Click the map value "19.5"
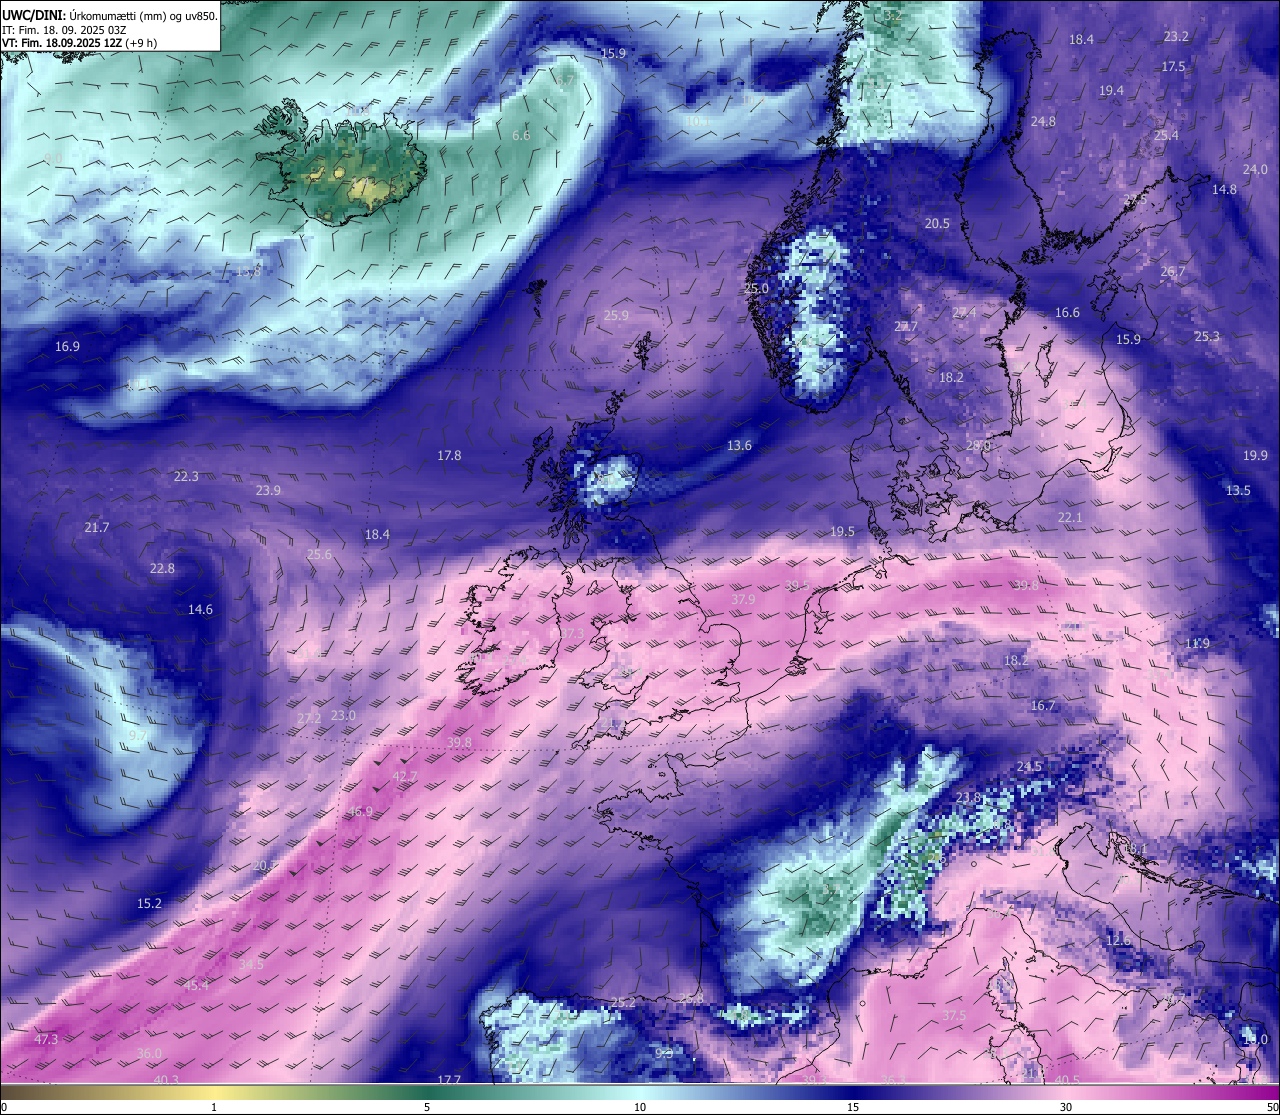Screen dimensions: 1280x1115 pos(843,532)
